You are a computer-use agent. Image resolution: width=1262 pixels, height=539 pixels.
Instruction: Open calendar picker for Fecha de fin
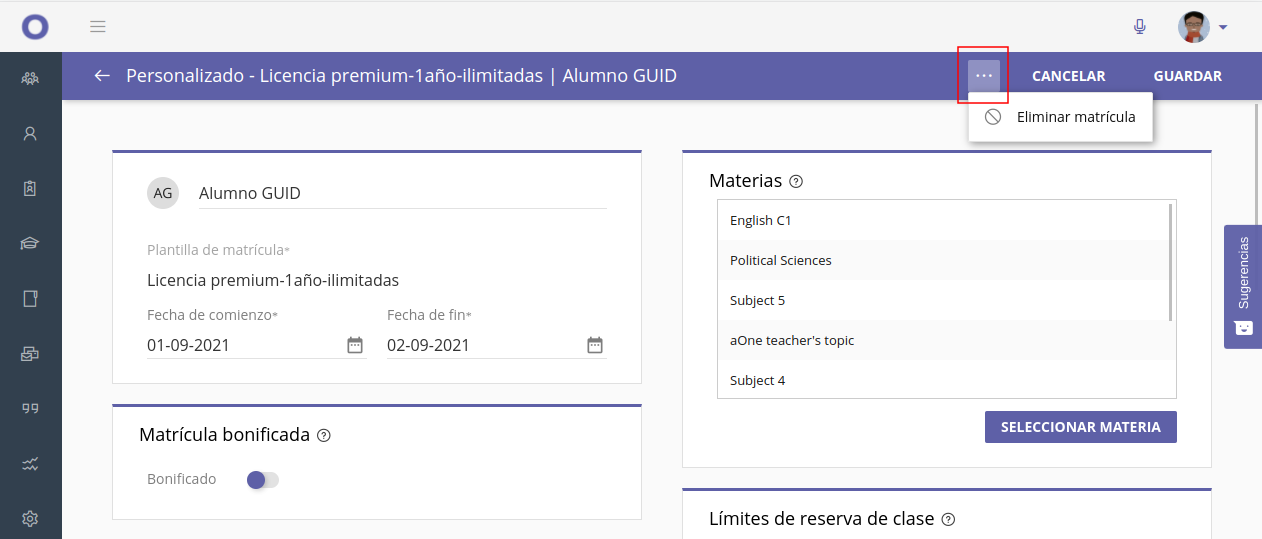click(x=595, y=345)
